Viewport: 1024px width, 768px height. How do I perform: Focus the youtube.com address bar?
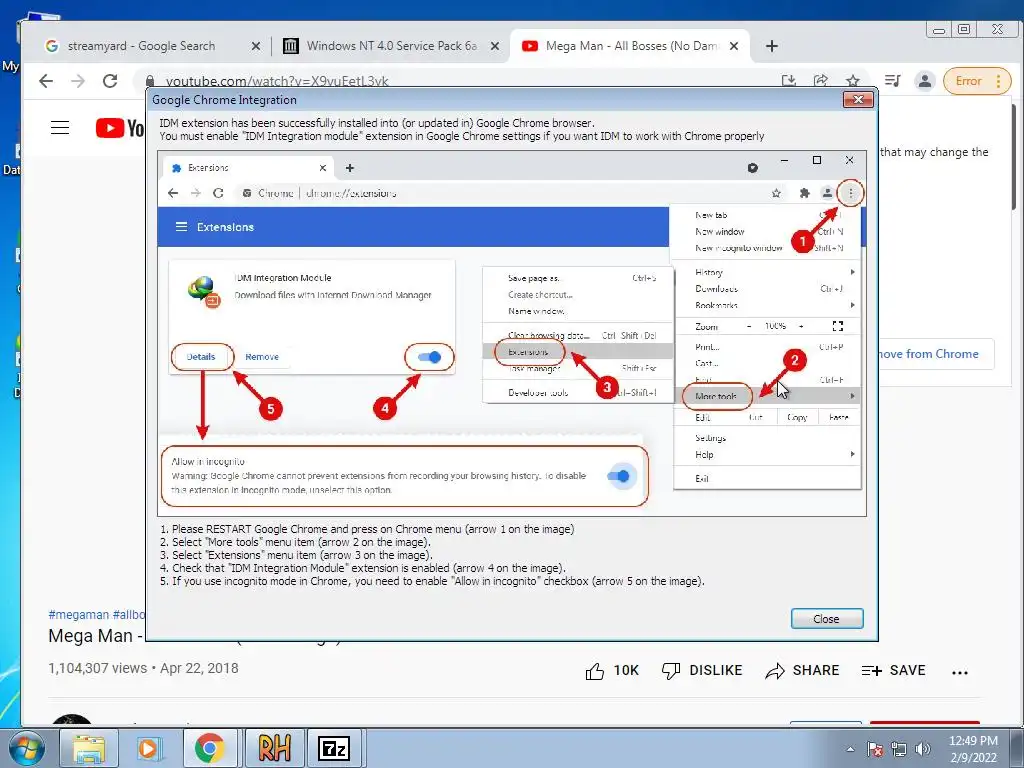point(457,81)
